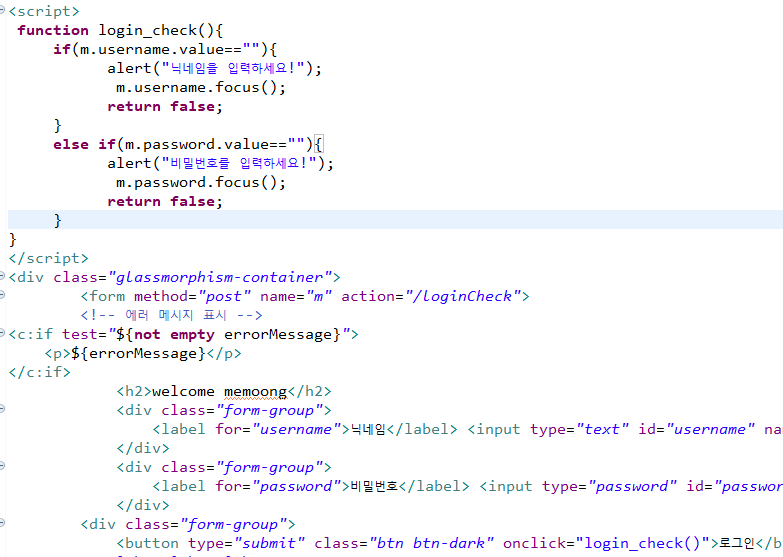Click the opening <h2> tag
Screen dimensions: 783x557
134,391
